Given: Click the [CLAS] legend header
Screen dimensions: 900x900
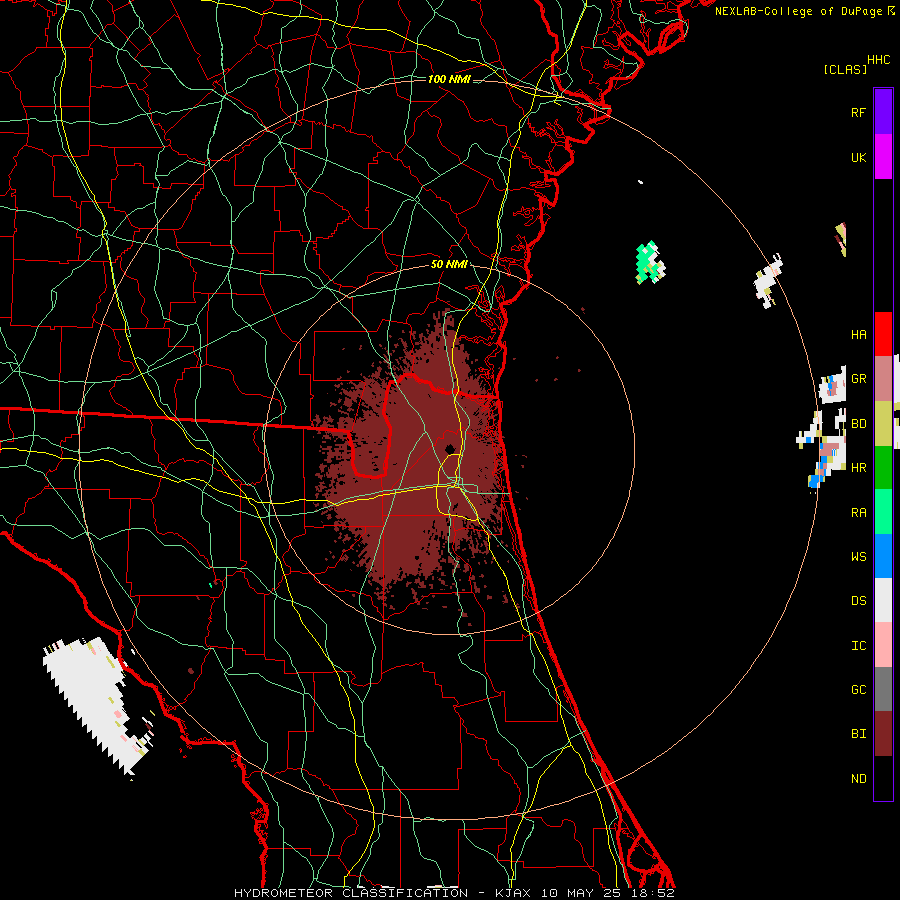Looking at the screenshot, I should pyautogui.click(x=845, y=69).
